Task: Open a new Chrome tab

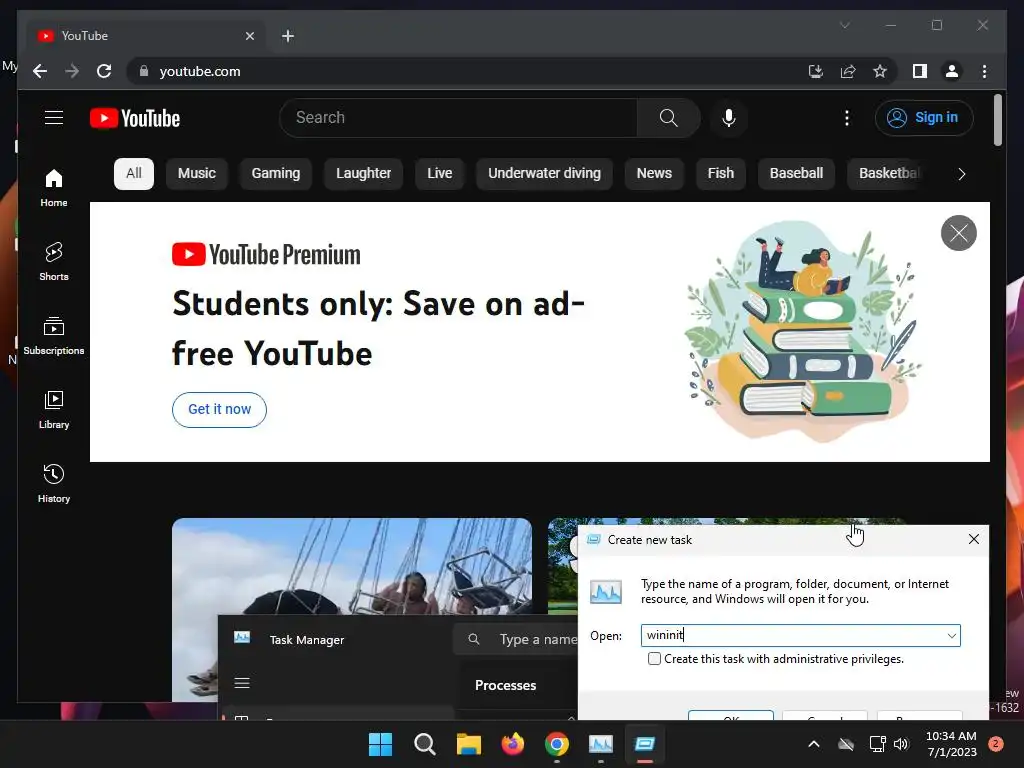Action: coord(288,36)
